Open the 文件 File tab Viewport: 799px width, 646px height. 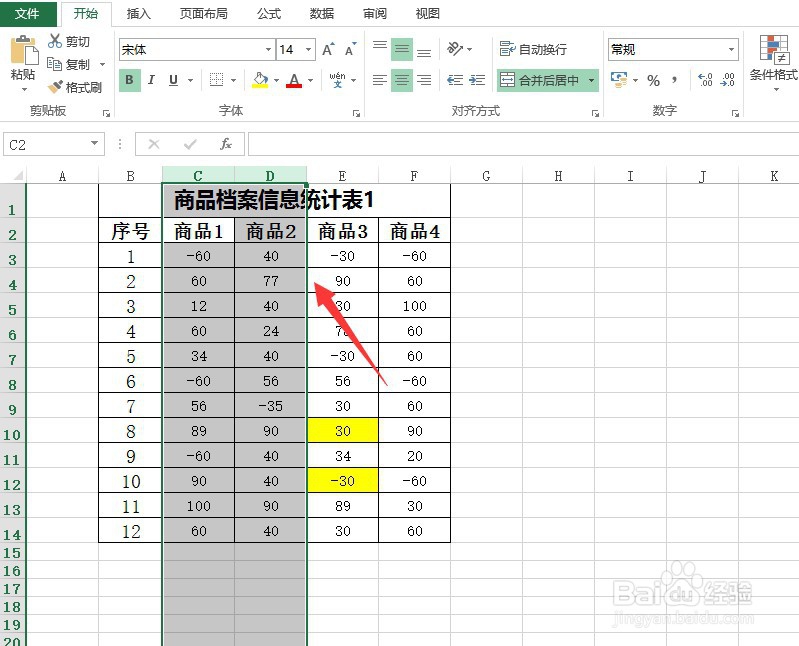click(x=28, y=13)
